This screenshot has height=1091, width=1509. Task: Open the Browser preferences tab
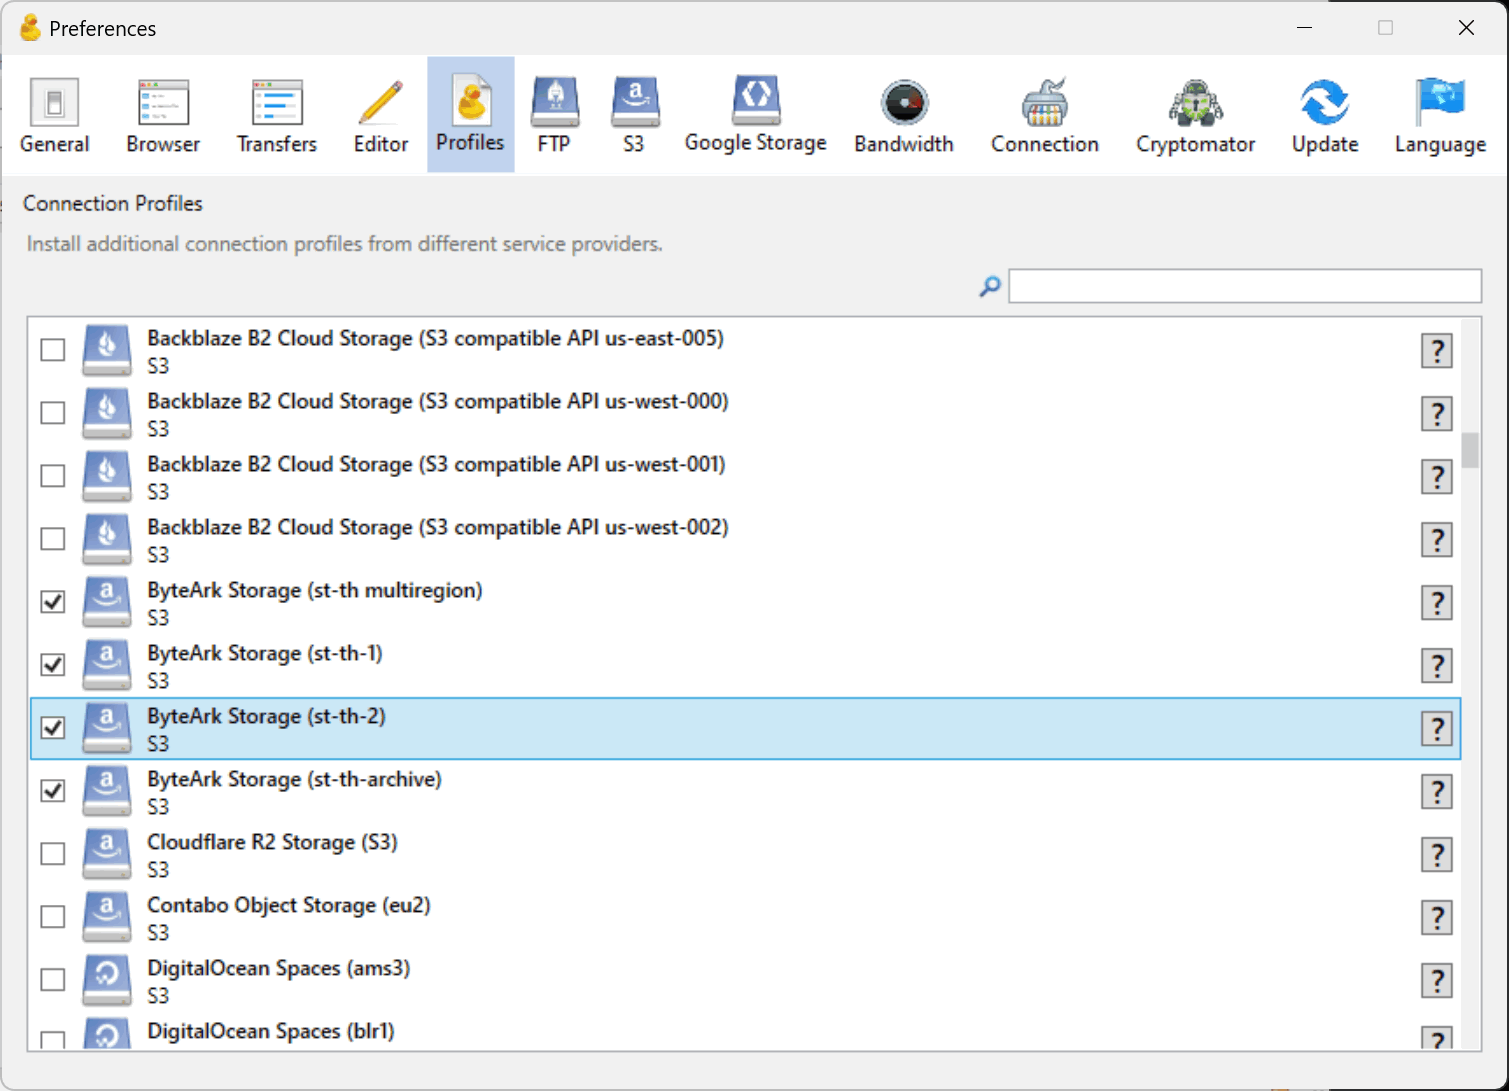163,115
